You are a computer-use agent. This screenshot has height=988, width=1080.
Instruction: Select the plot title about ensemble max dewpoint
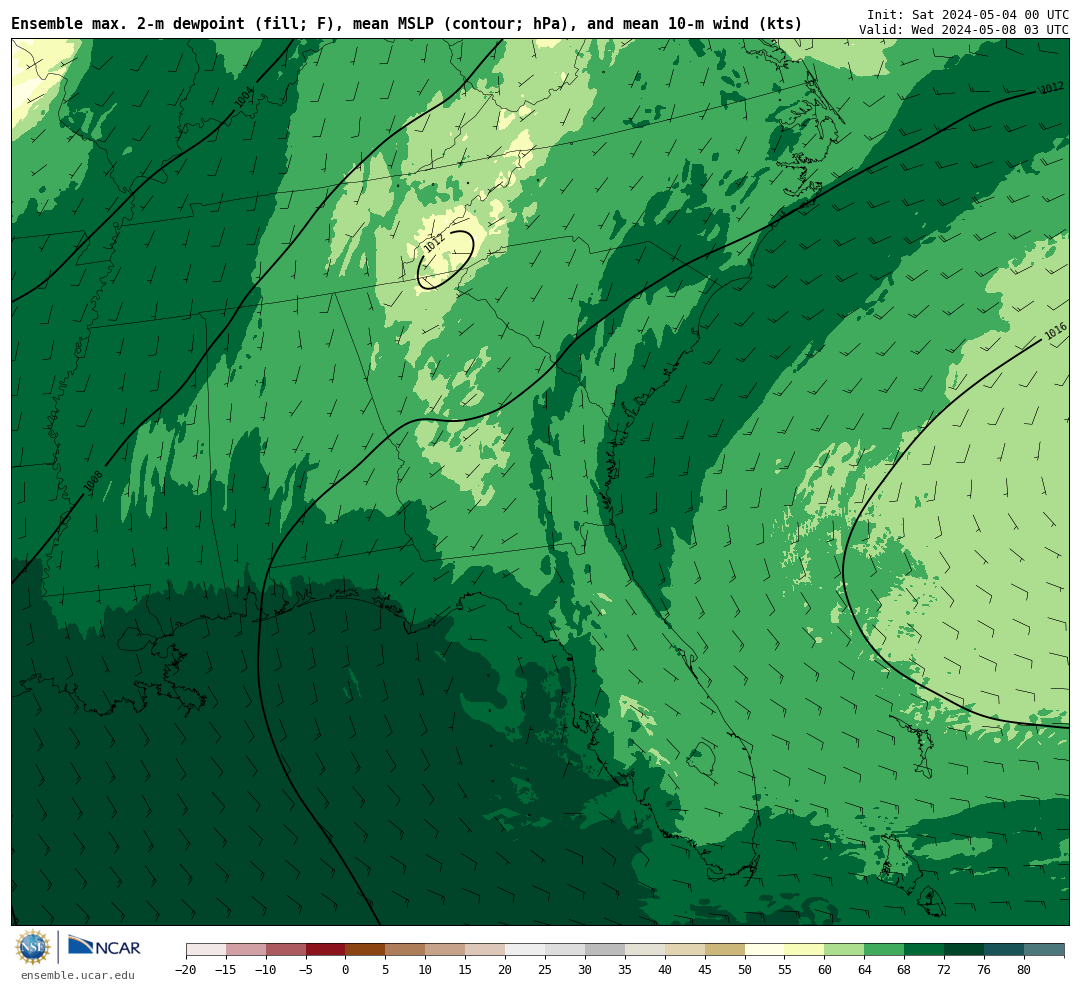(406, 24)
